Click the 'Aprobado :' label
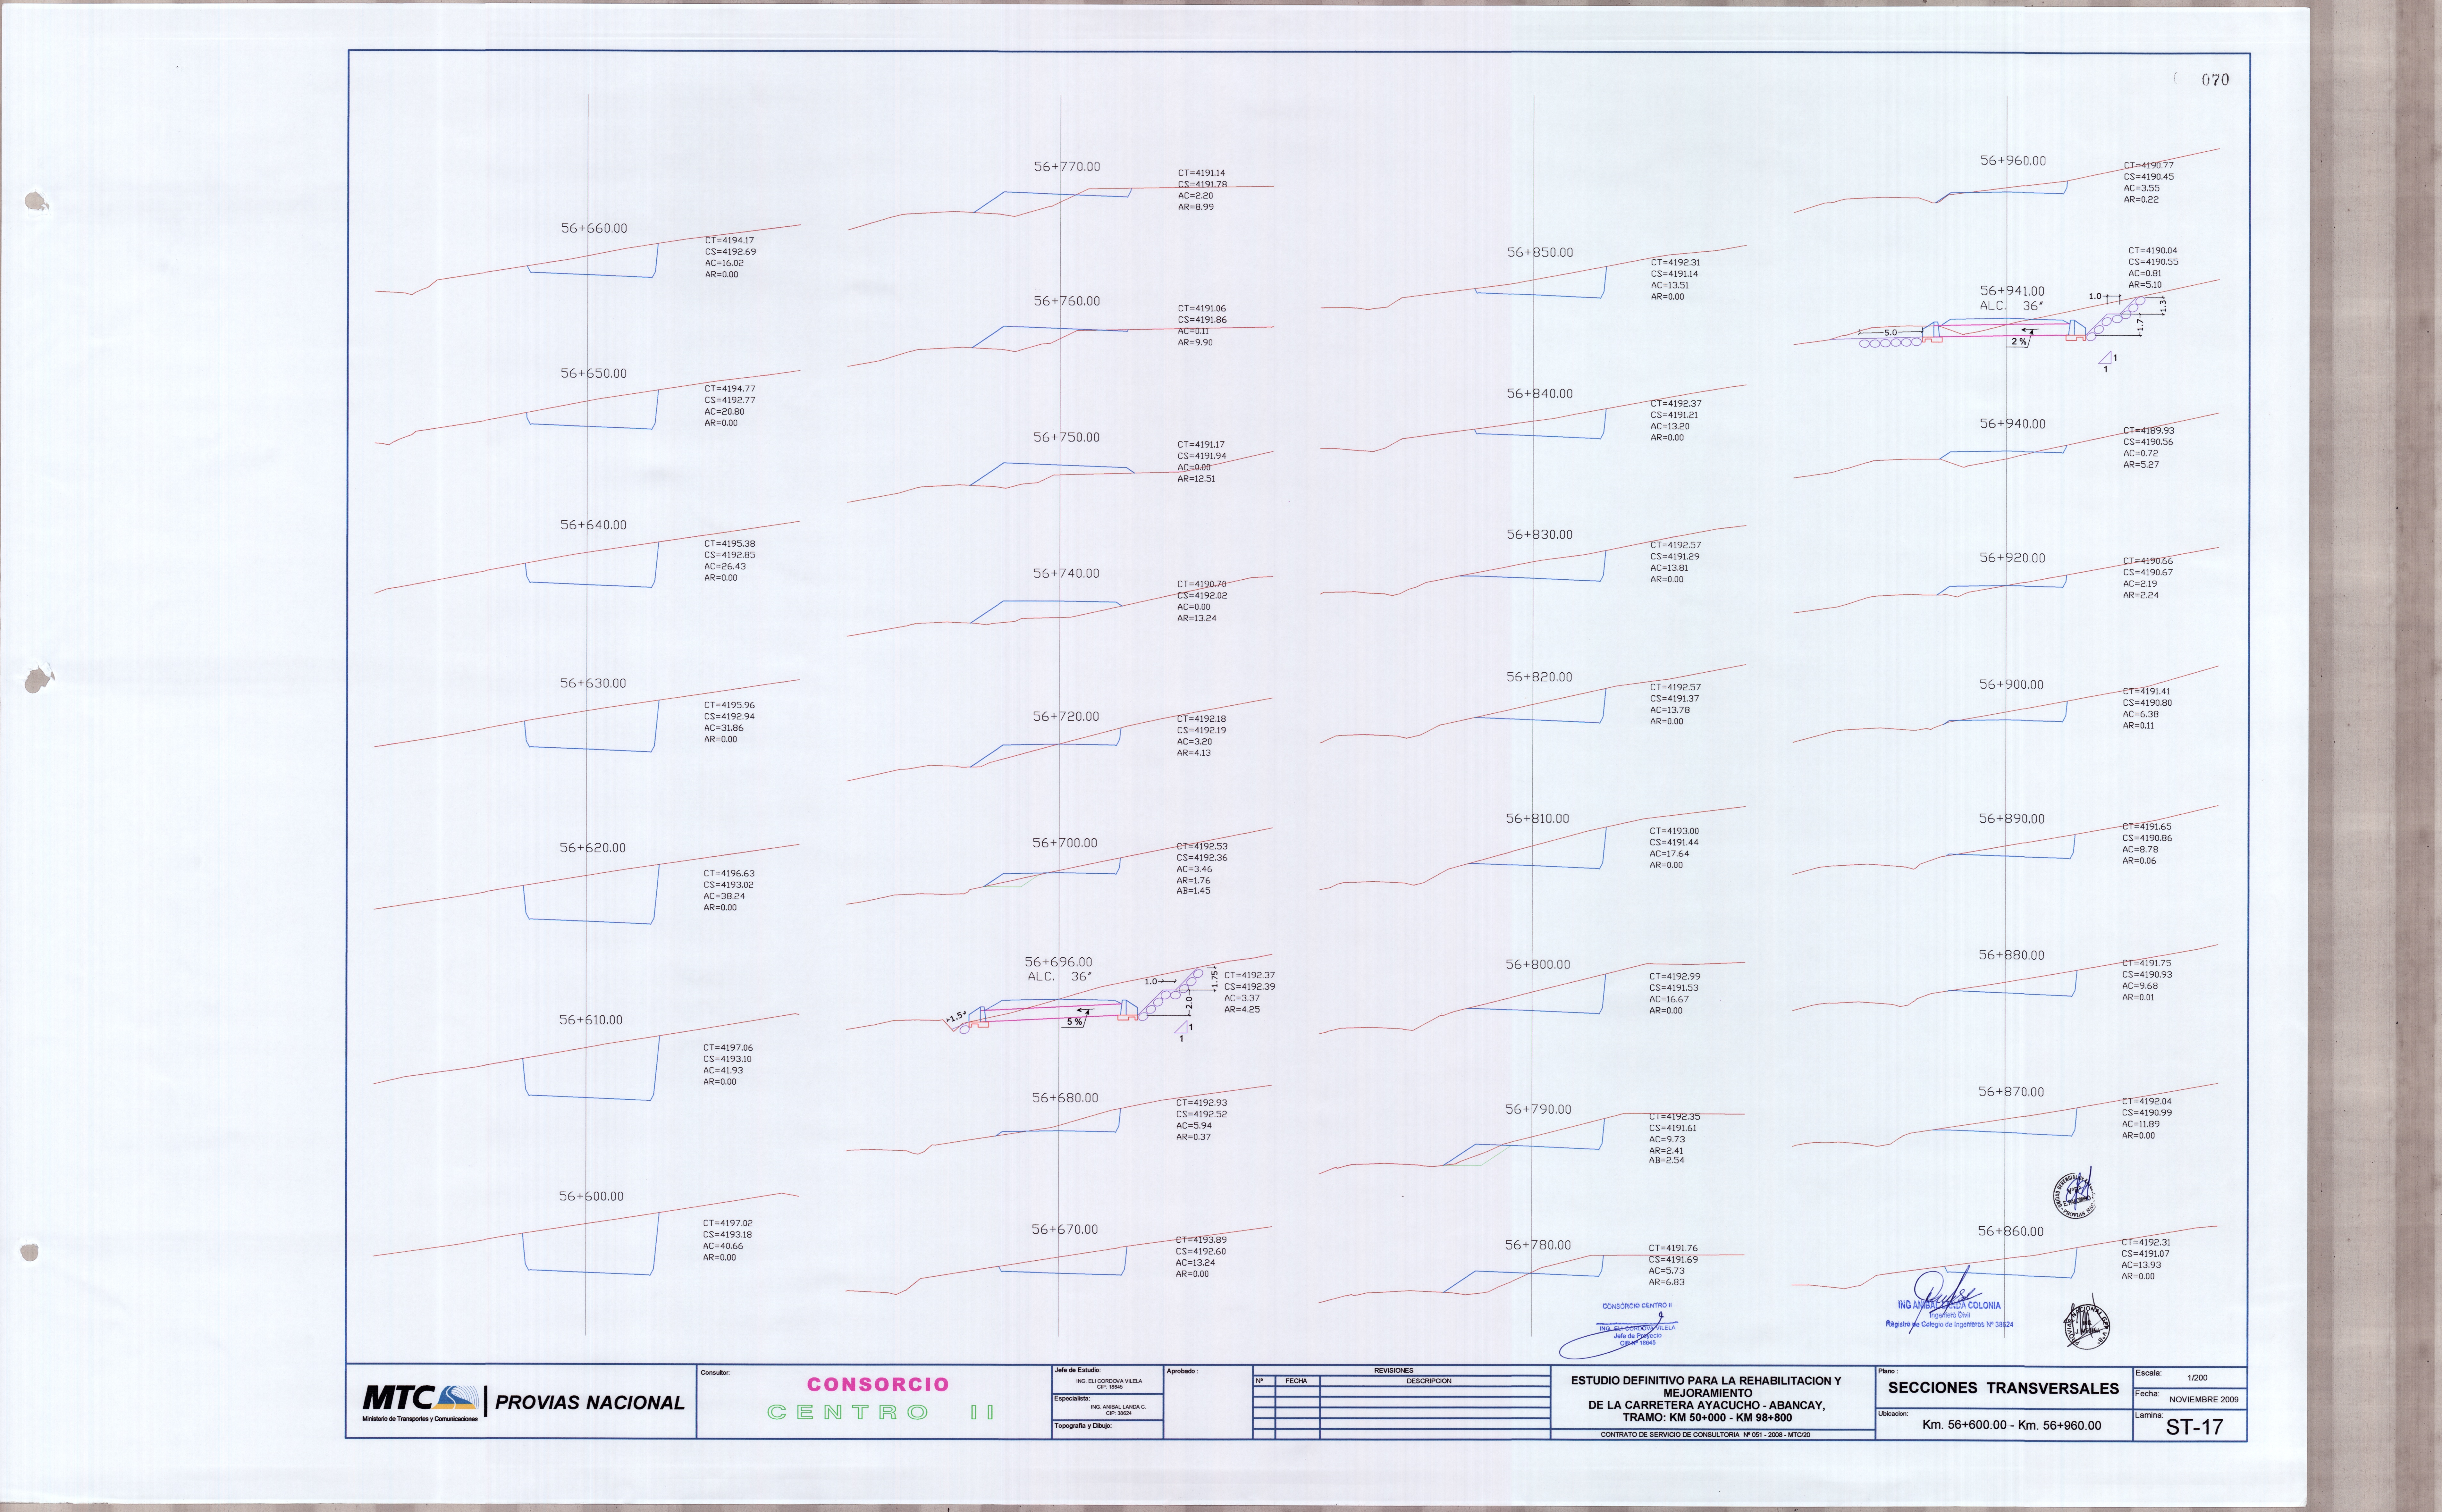Image resolution: width=2442 pixels, height=1512 pixels. pos(1182,1371)
